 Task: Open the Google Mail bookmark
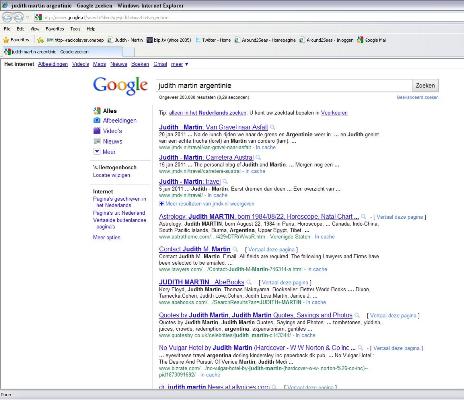coord(371,40)
